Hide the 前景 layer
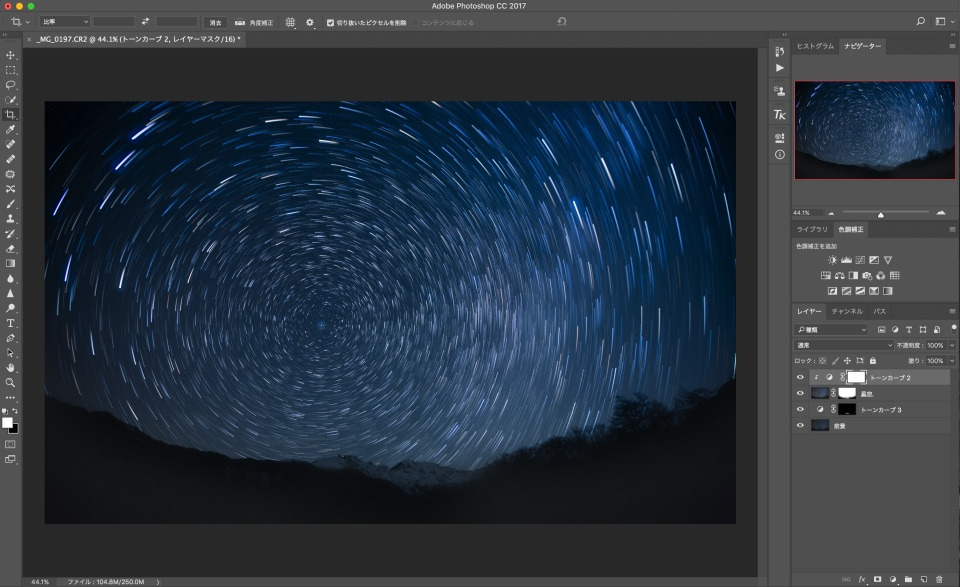960x587 pixels. [x=800, y=425]
